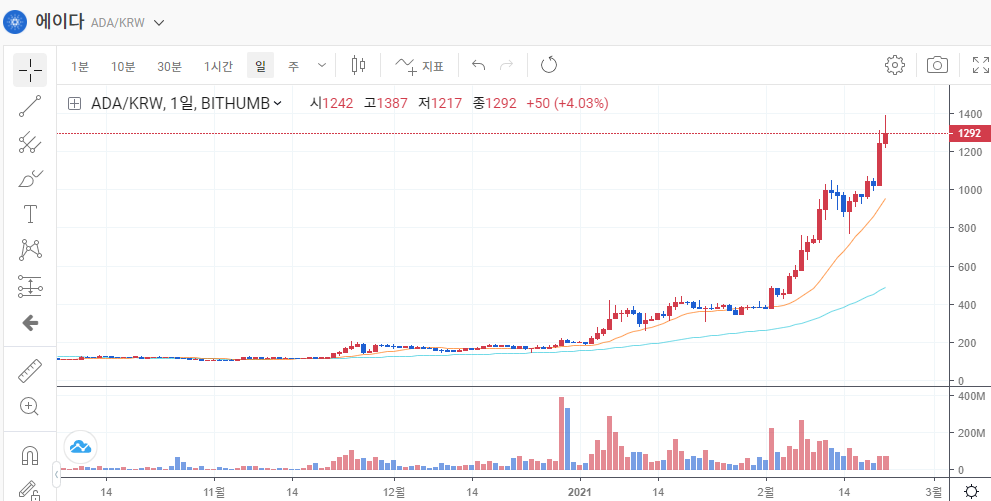Select the 주 weekly interval
The image size is (991, 501).
[x=293, y=66]
